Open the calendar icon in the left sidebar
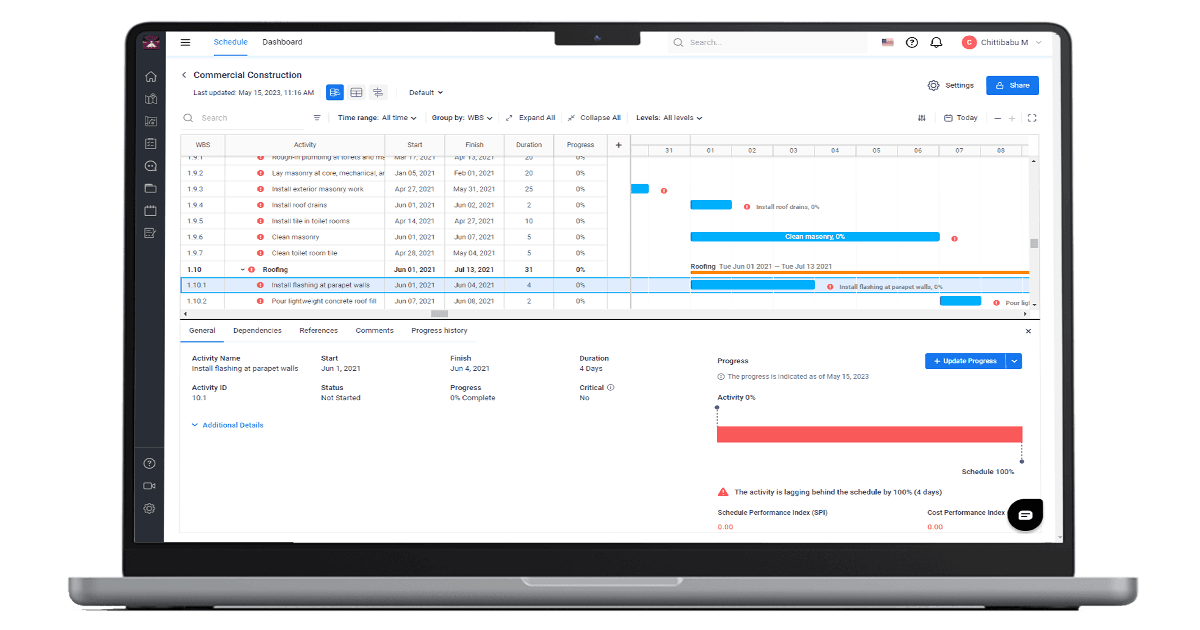Image resolution: width=1200 pixels, height=630 pixels. click(150, 210)
